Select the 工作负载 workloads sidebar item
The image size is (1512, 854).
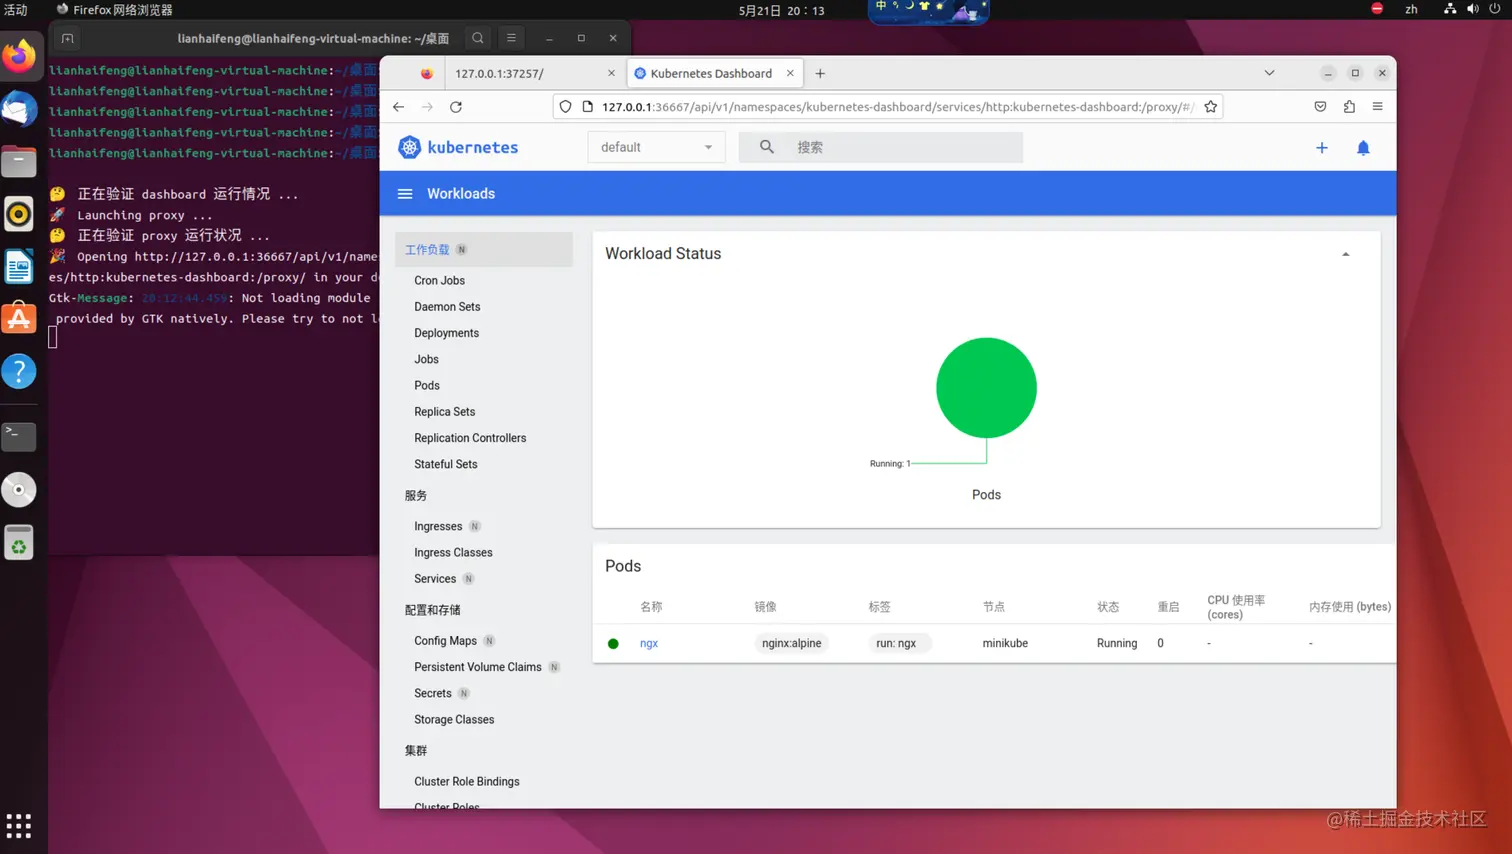(x=484, y=250)
